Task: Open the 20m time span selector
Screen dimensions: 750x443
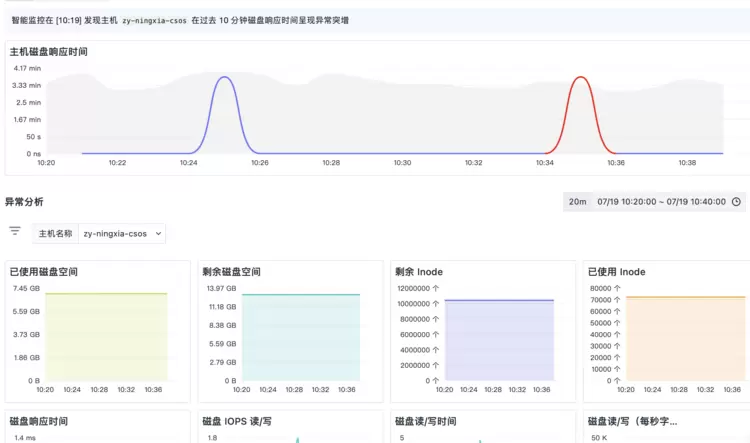Action: pos(577,201)
